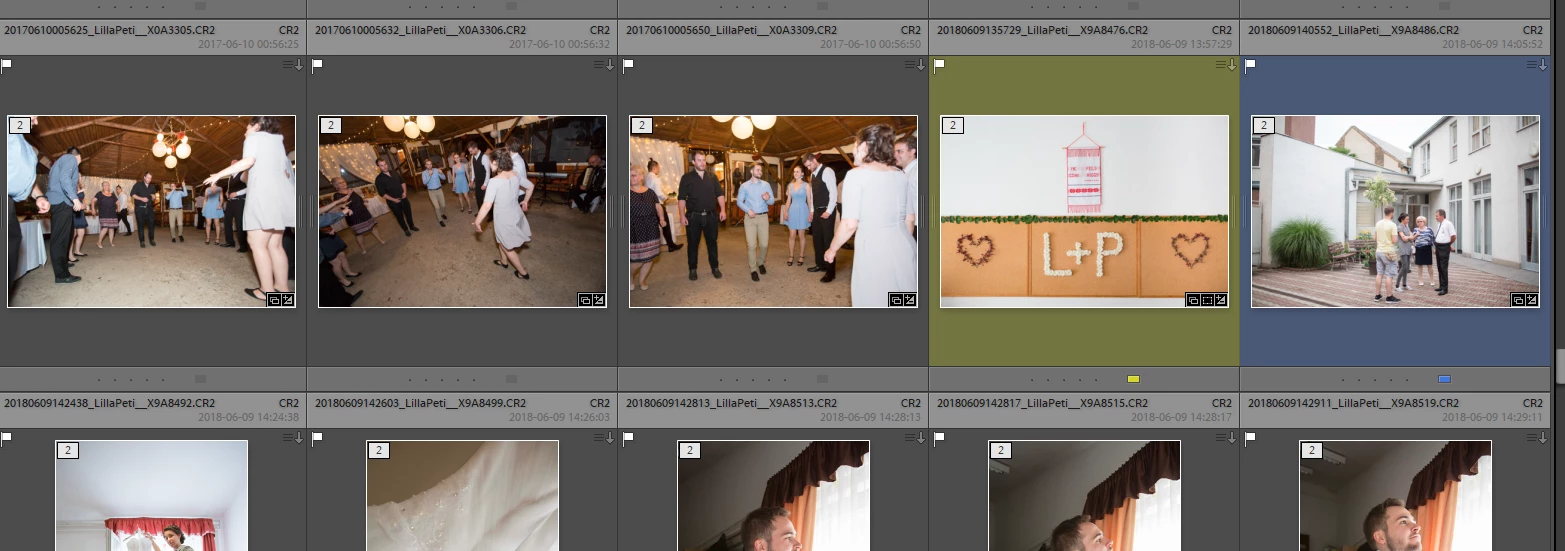Click the collection badge on X9A8486 thumbnail

[1519, 299]
